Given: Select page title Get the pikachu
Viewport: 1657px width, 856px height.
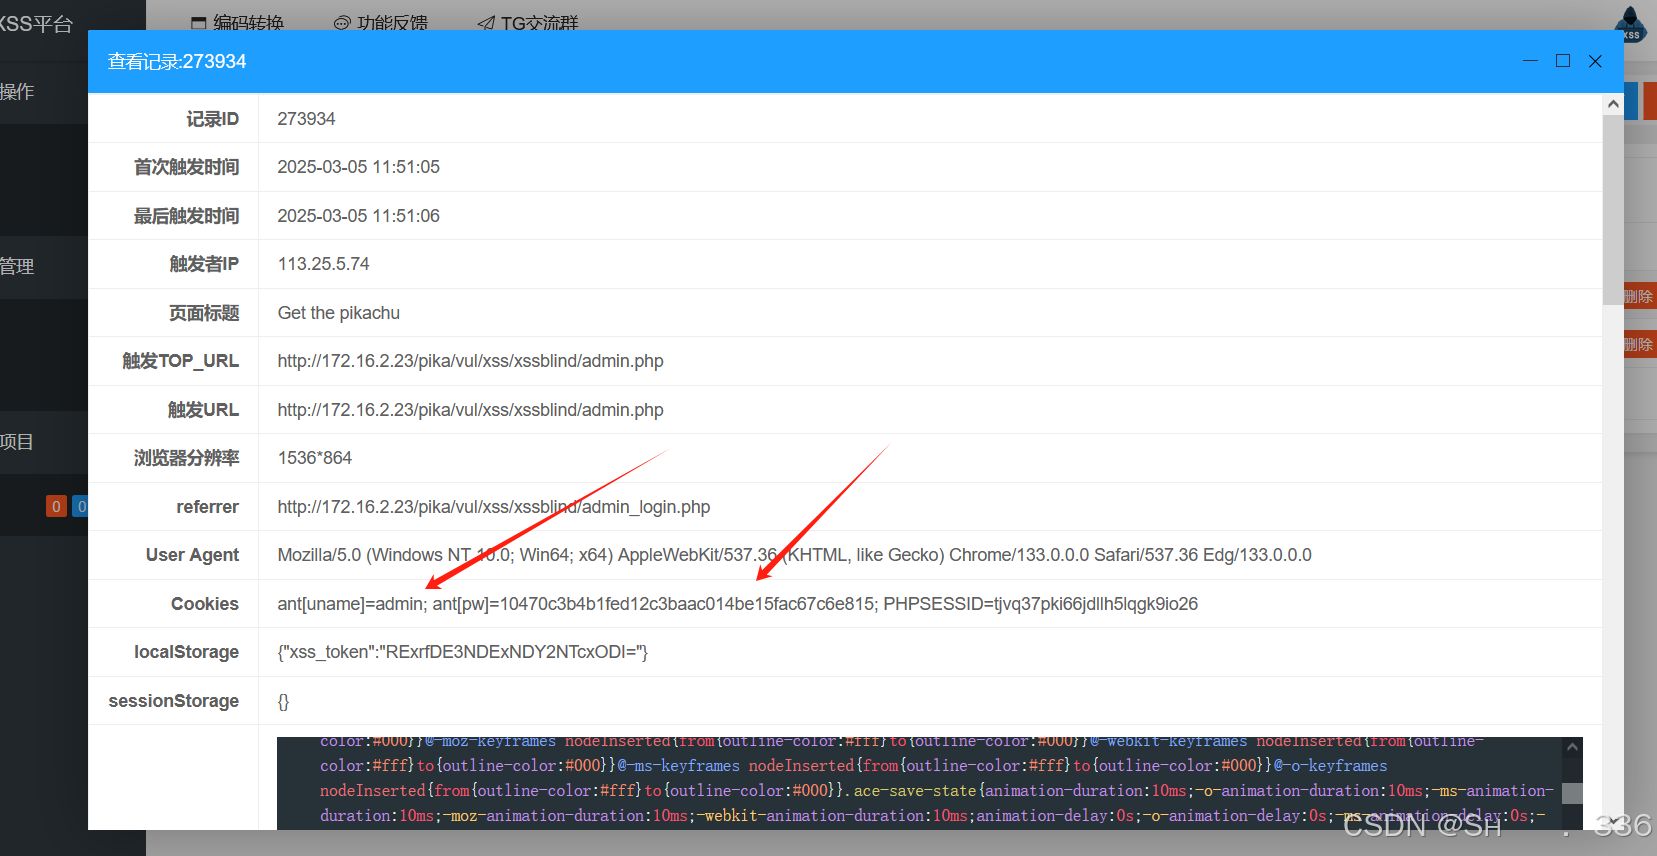Looking at the screenshot, I should click(x=338, y=313).
